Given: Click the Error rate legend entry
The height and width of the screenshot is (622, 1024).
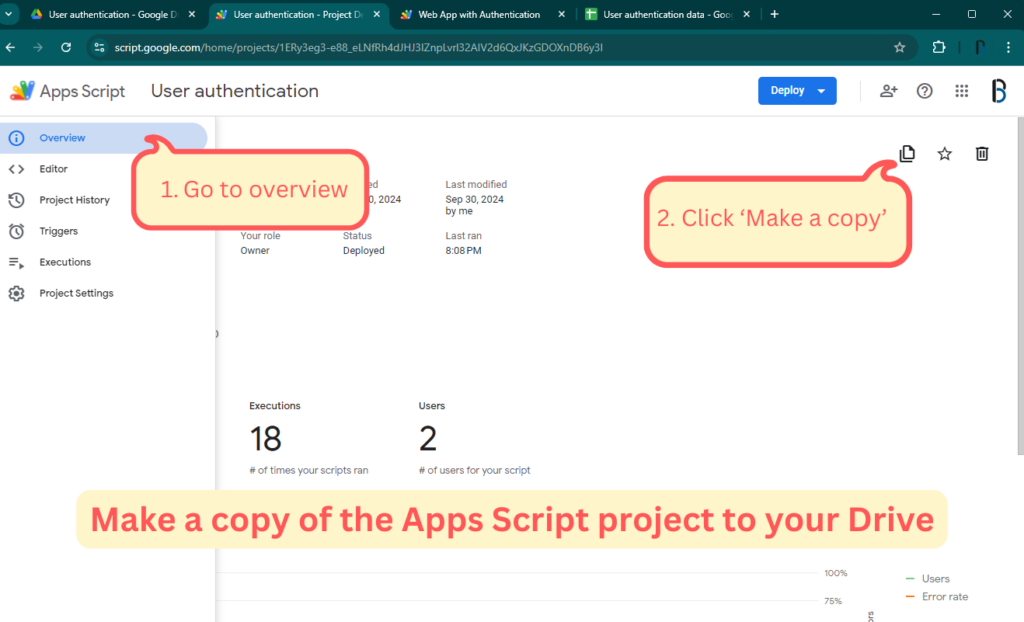Looking at the screenshot, I should coord(936,597).
